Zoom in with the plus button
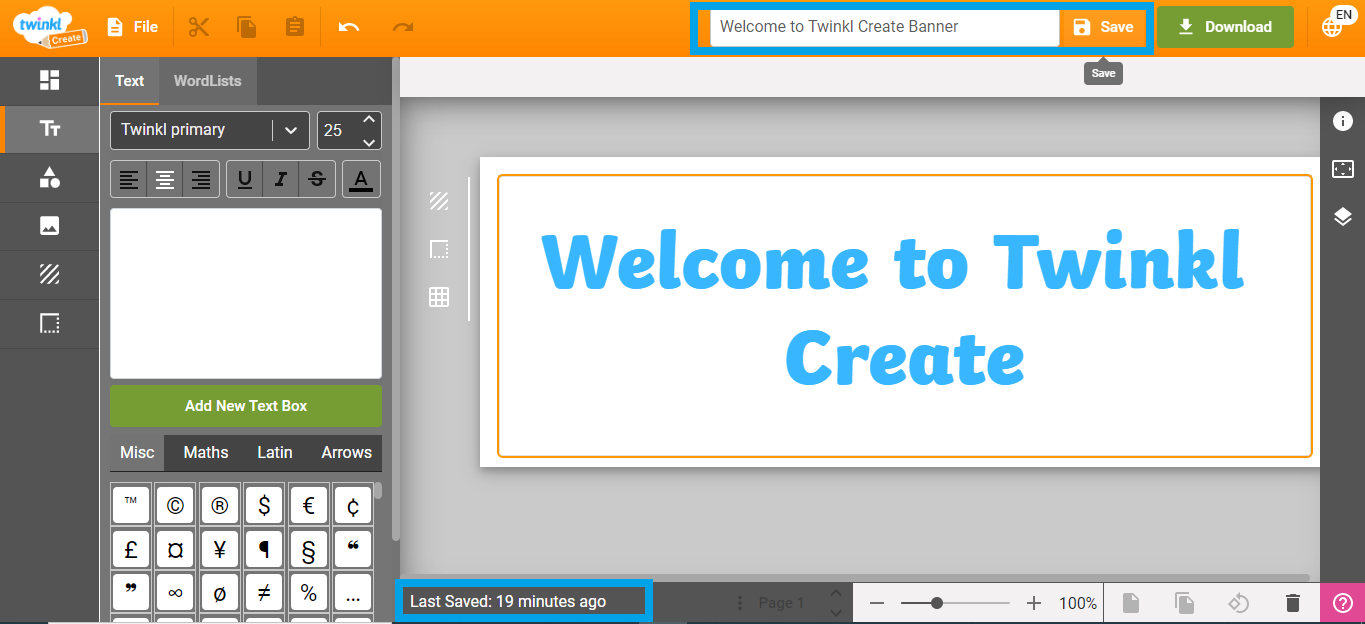This screenshot has height=624, width=1365. click(1034, 603)
